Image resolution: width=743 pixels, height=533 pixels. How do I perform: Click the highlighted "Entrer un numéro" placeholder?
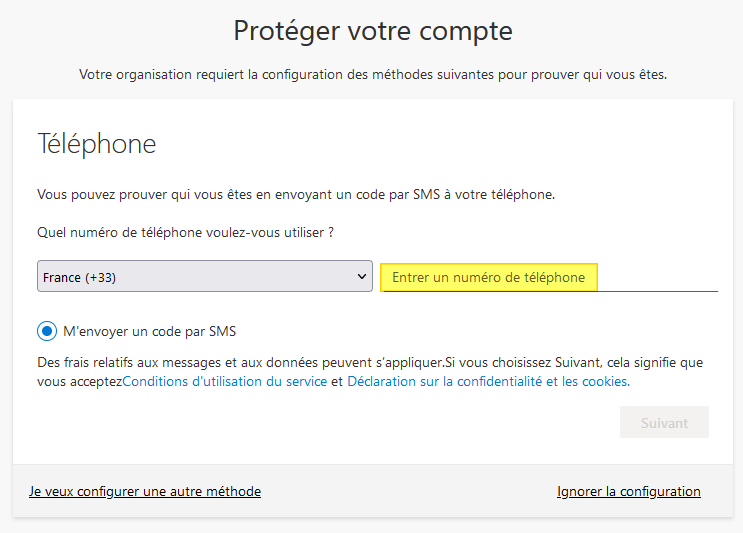tap(488, 277)
